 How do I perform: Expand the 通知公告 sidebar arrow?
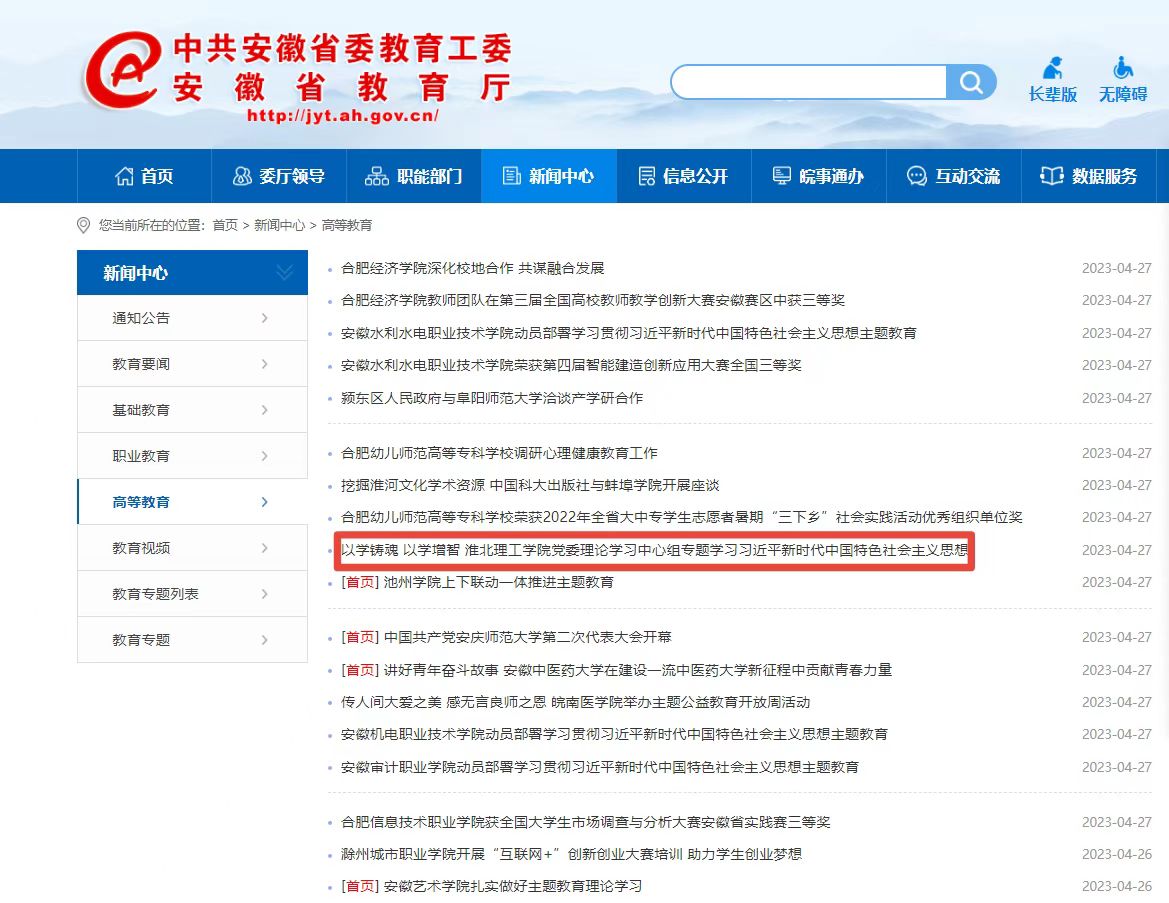click(x=264, y=318)
